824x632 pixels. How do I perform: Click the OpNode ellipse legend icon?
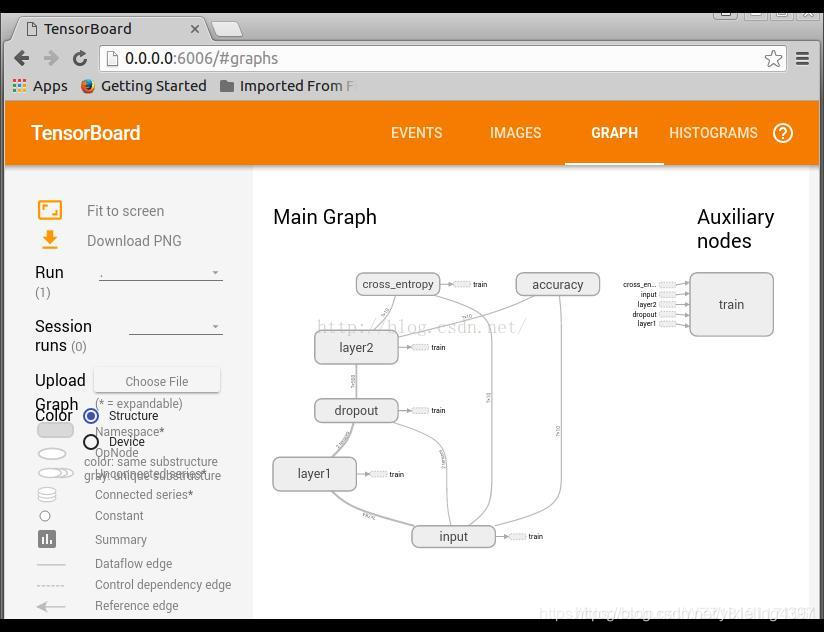click(x=53, y=453)
